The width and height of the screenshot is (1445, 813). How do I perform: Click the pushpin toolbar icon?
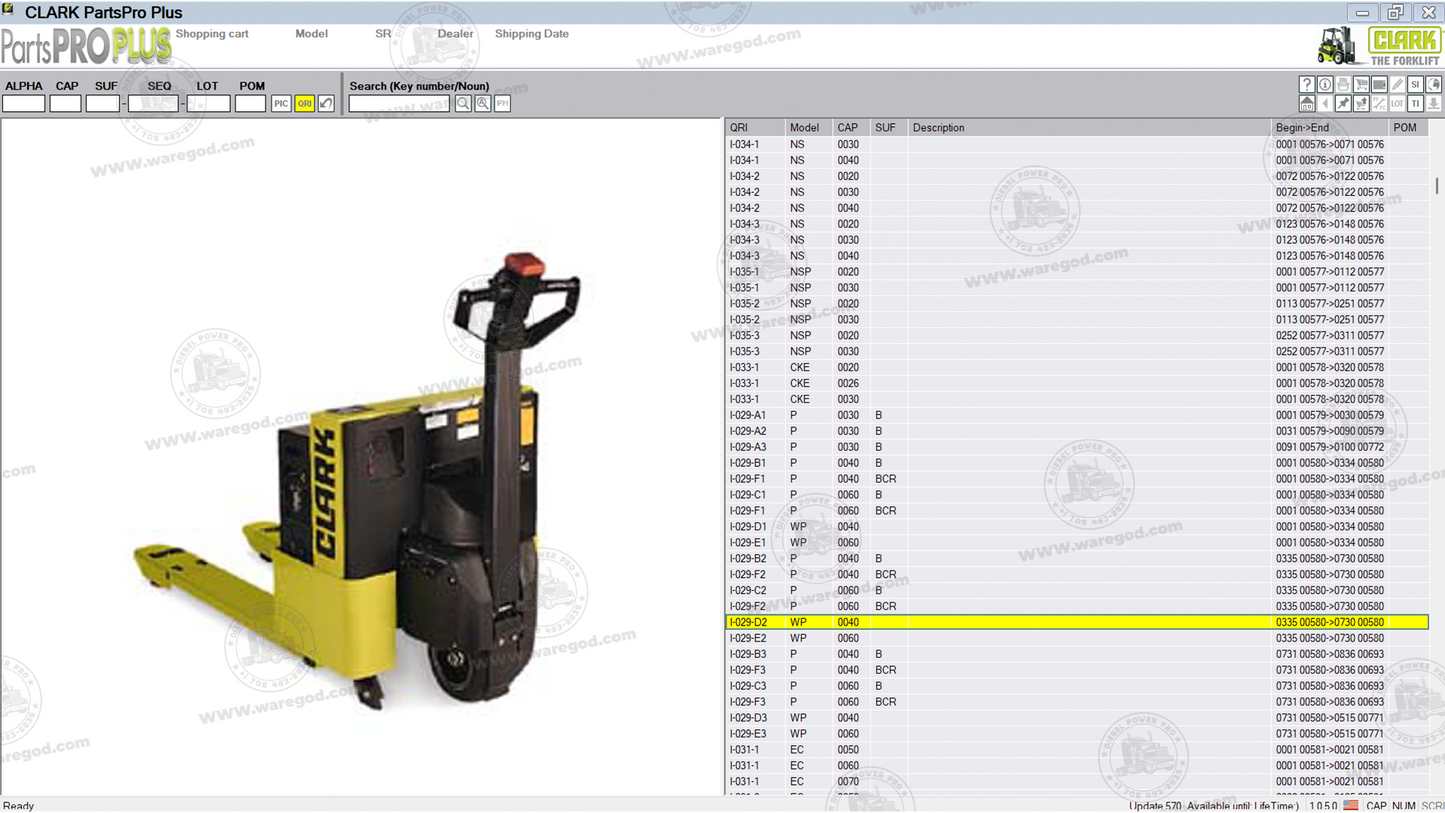(x=1343, y=103)
